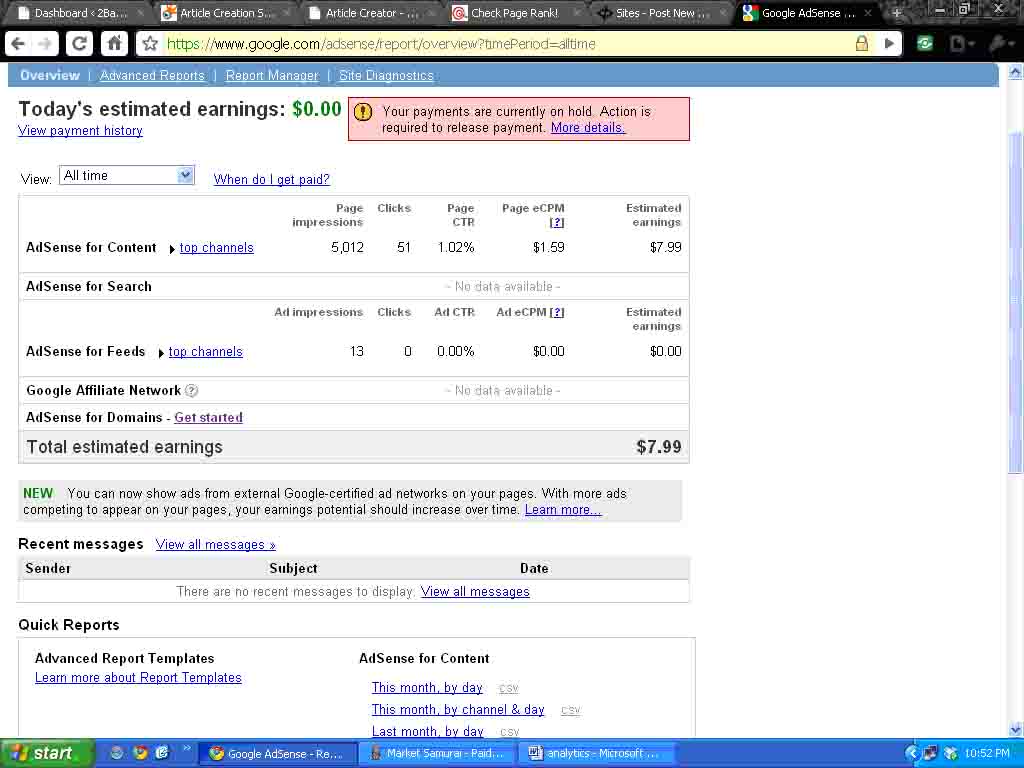Open Report Manager section

[272, 75]
